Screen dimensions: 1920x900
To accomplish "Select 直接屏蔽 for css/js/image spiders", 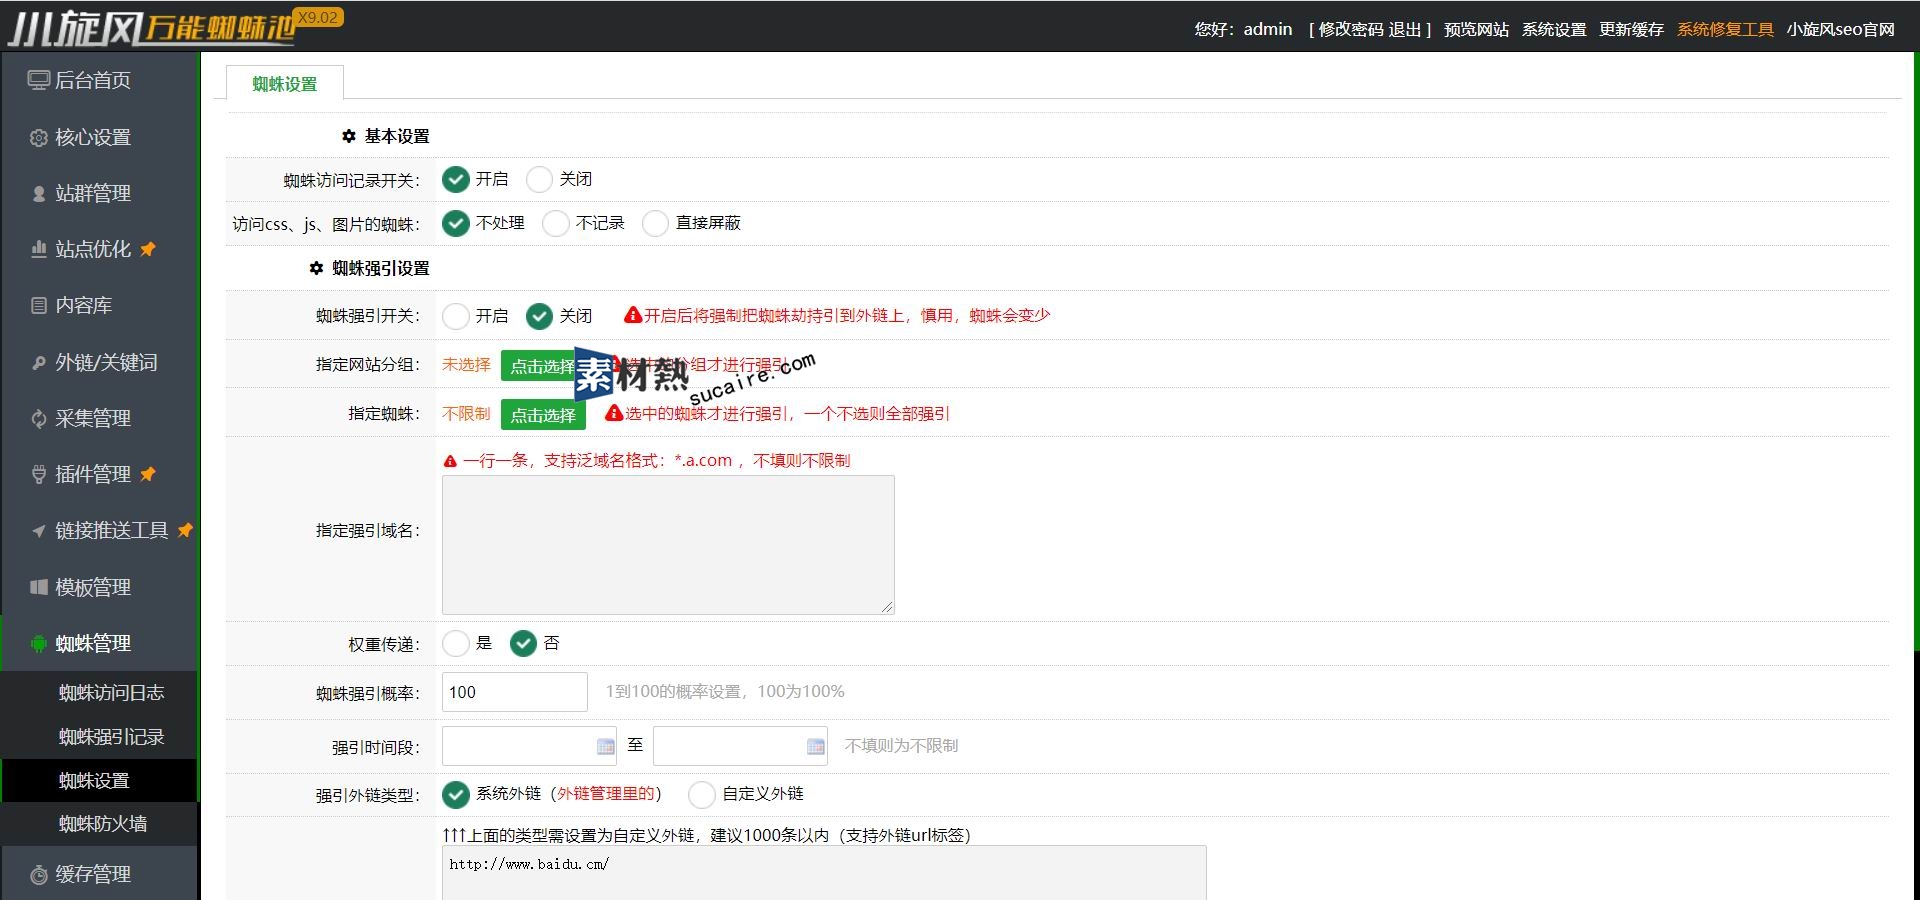I will (655, 223).
